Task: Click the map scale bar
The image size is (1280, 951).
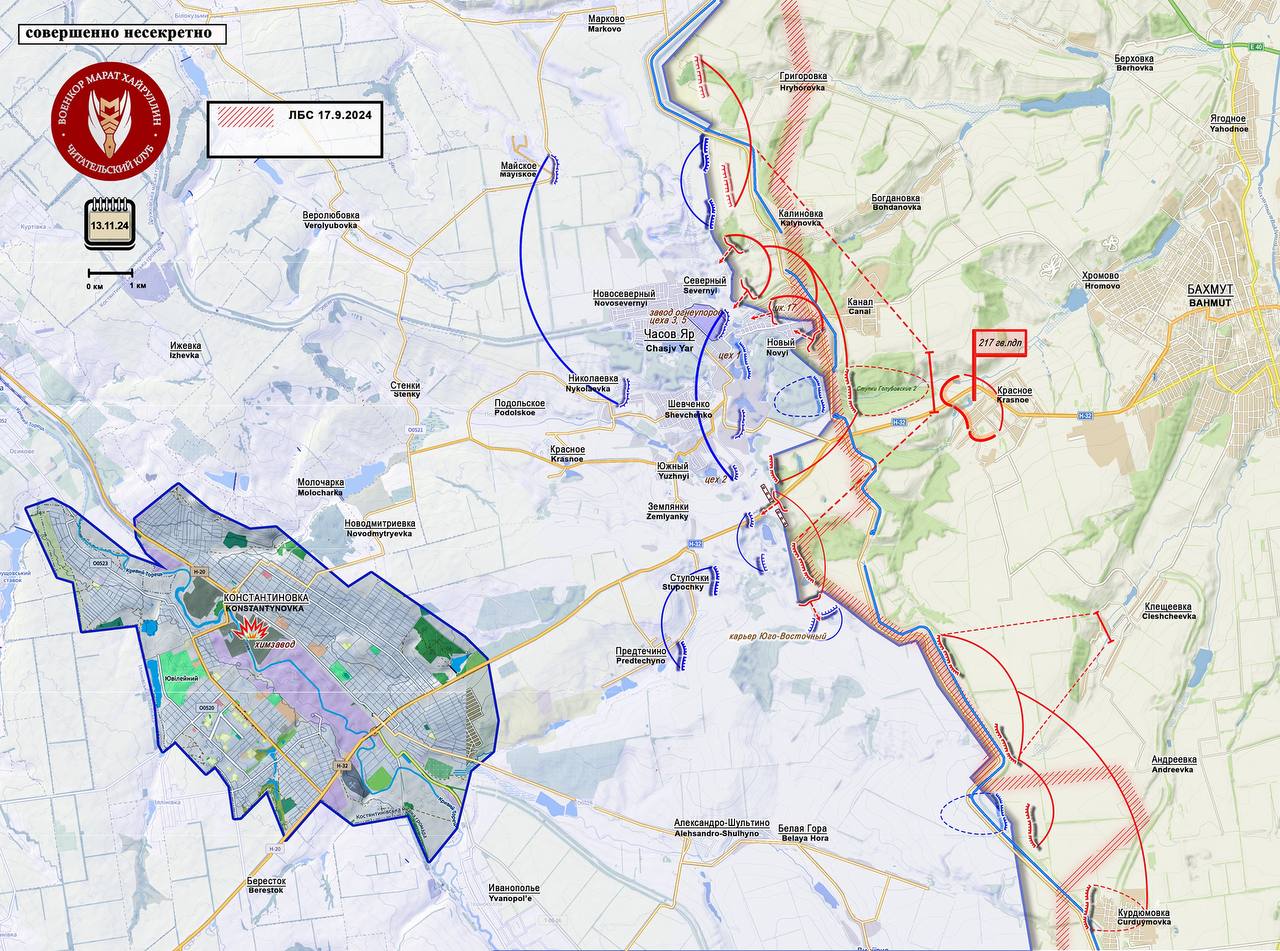Action: click(x=110, y=272)
